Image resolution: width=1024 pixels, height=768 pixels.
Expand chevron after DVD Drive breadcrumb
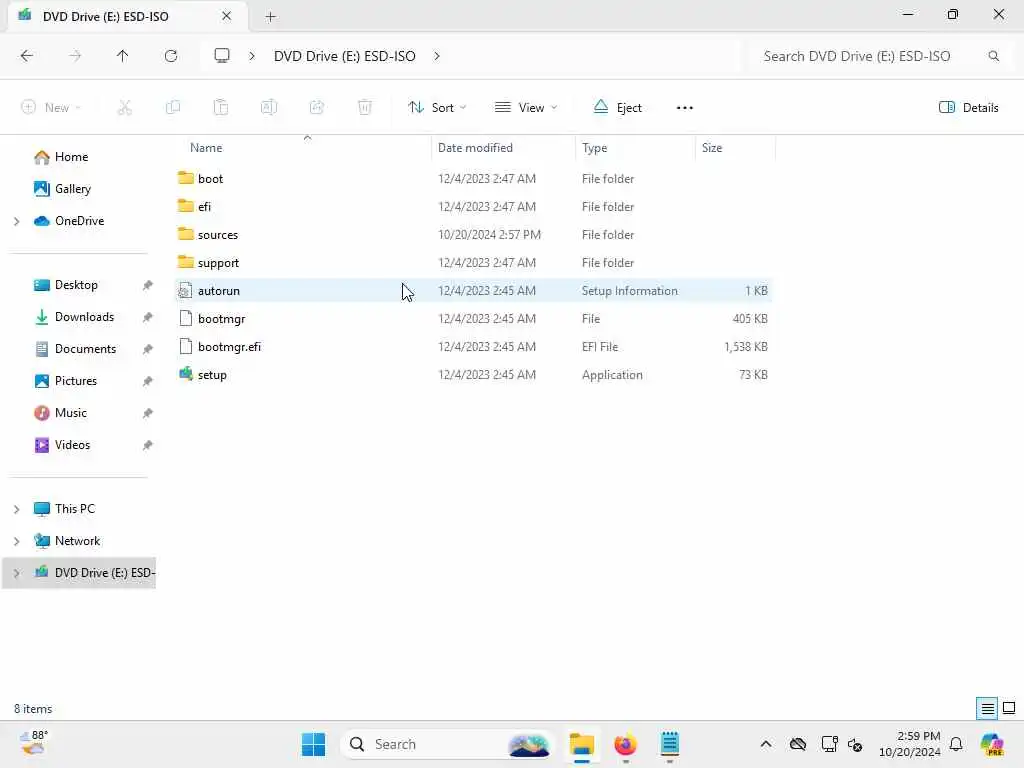[x=437, y=56]
